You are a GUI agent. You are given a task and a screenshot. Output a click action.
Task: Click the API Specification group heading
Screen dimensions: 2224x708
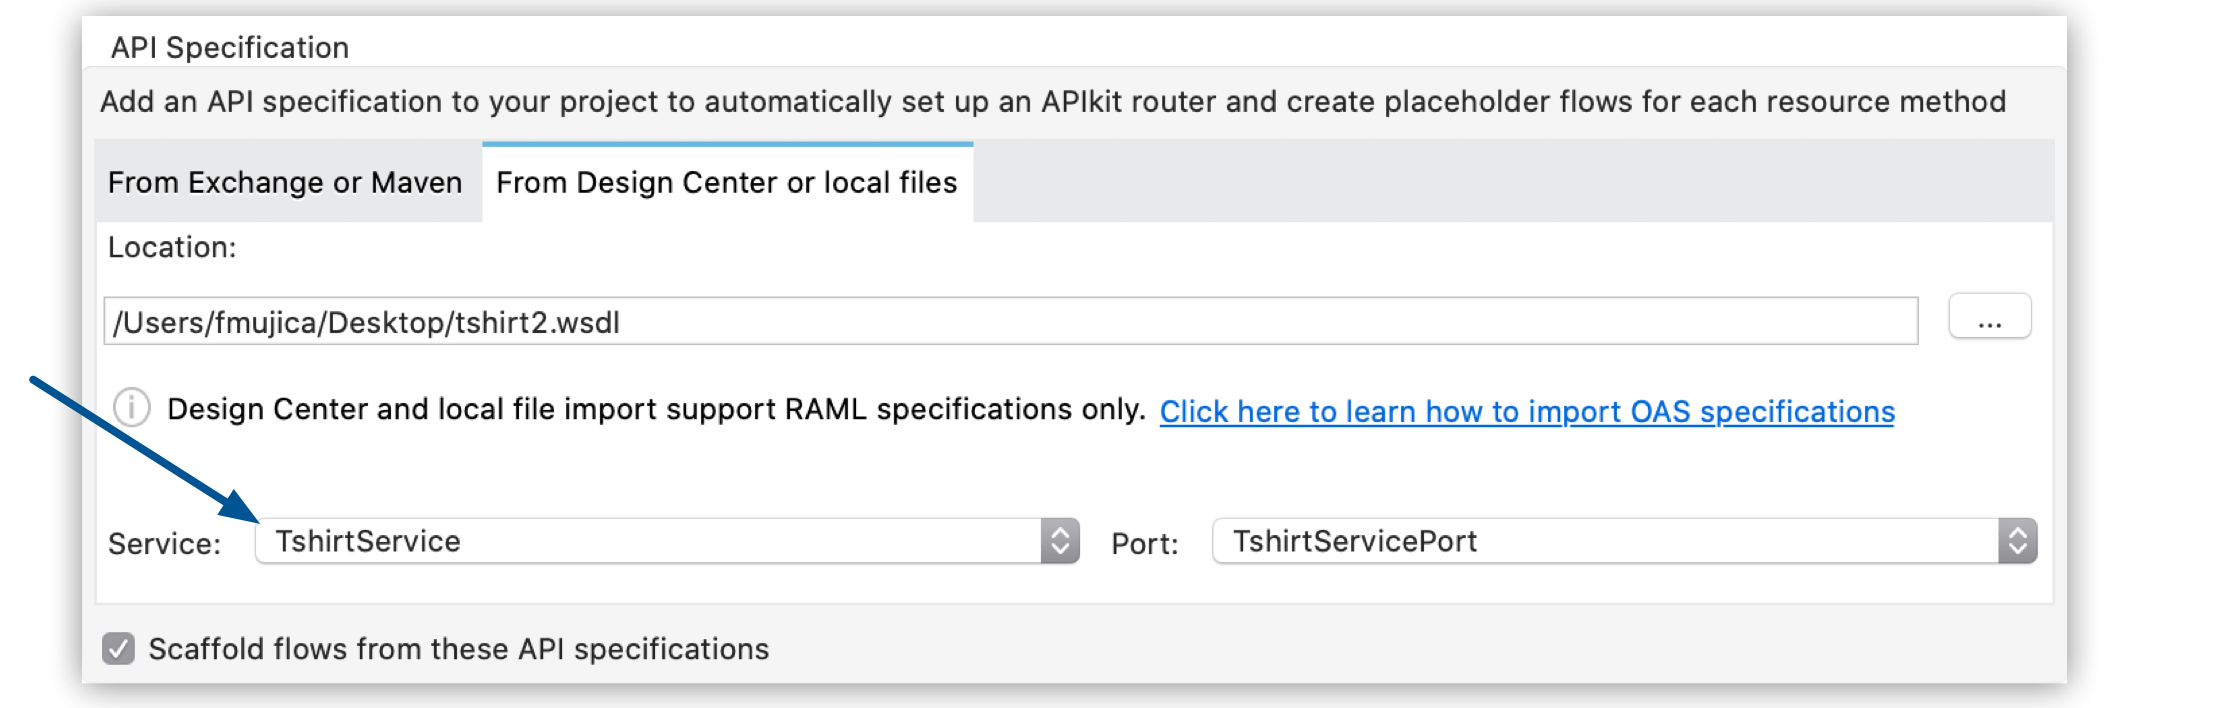pos(229,47)
